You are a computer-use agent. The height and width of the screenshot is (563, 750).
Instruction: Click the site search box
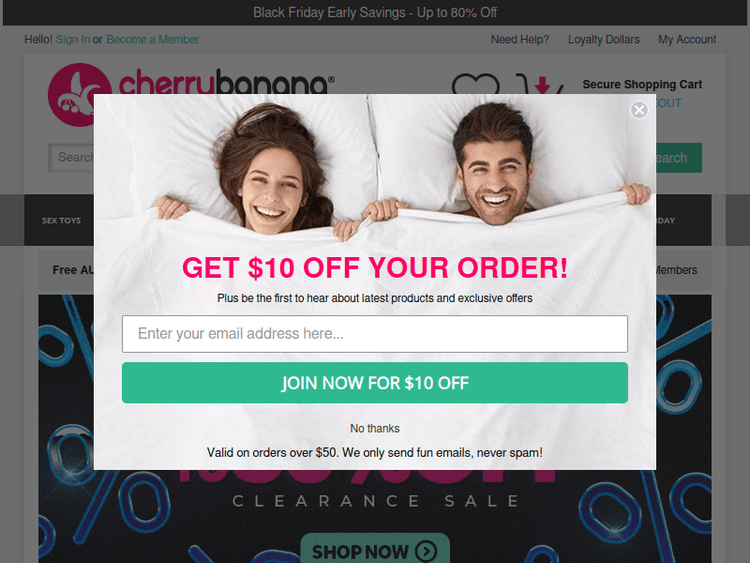pos(71,157)
